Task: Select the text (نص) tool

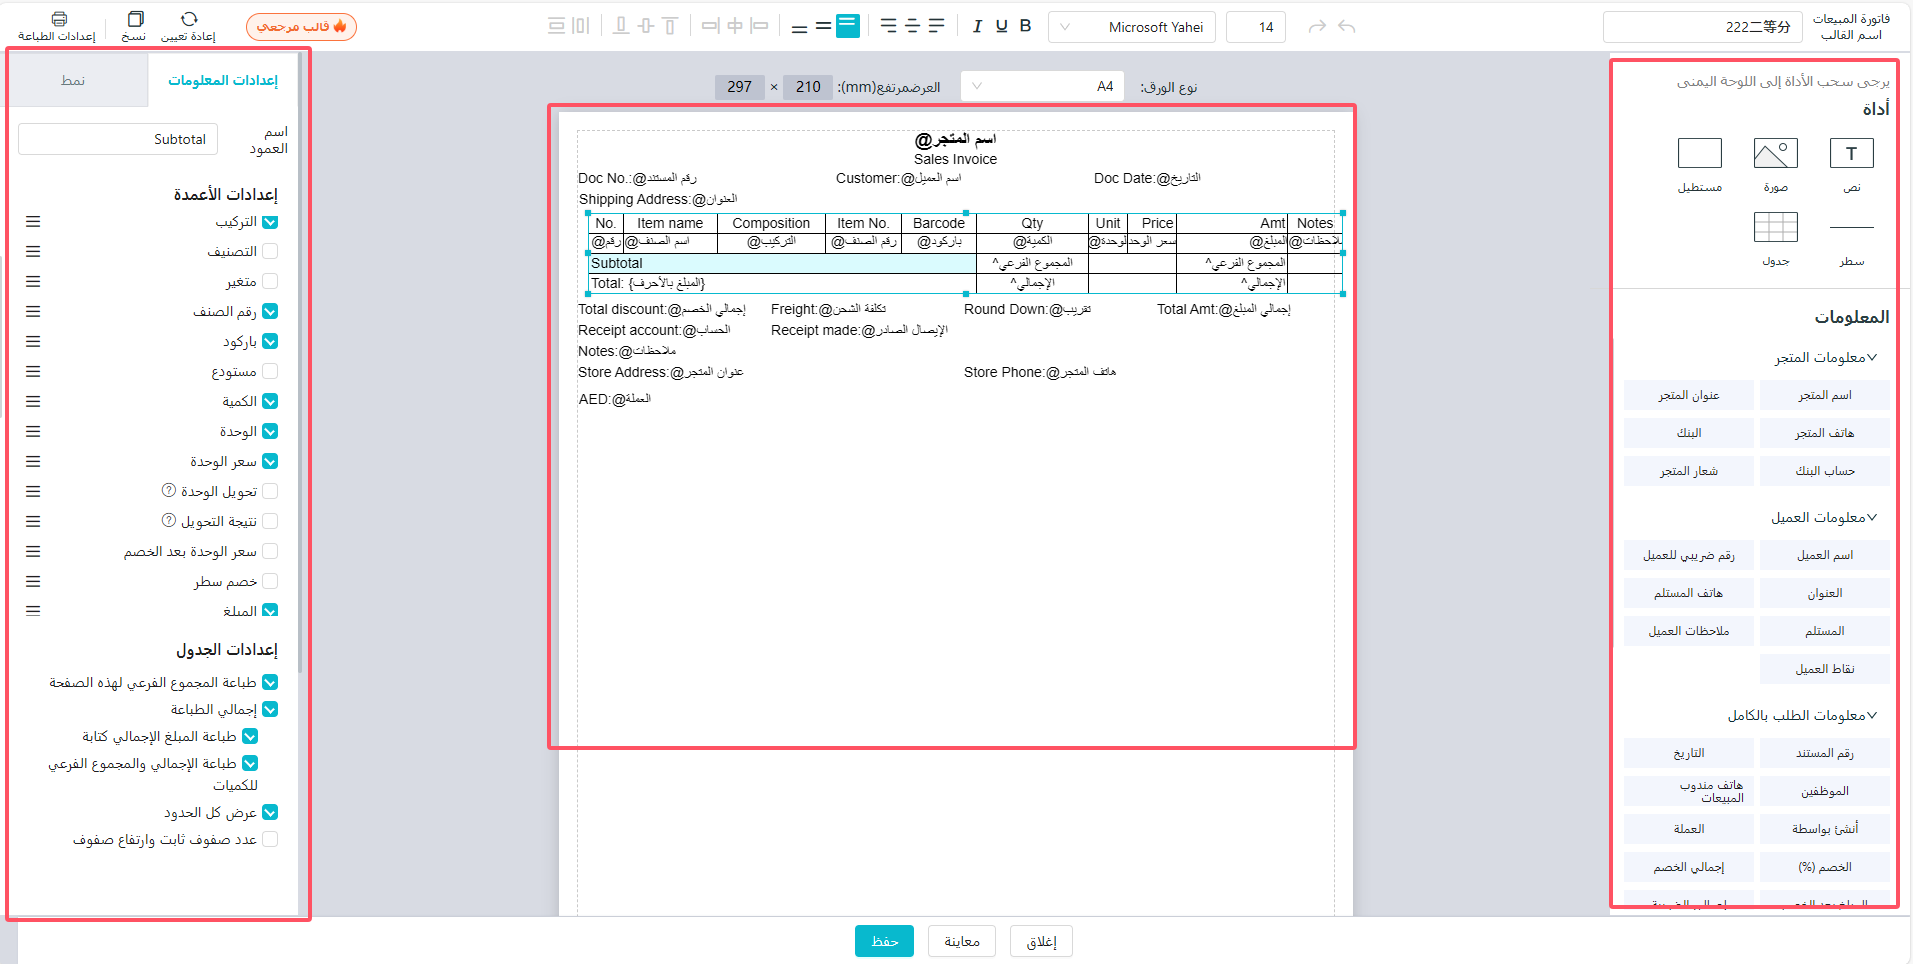Action: 1851,154
